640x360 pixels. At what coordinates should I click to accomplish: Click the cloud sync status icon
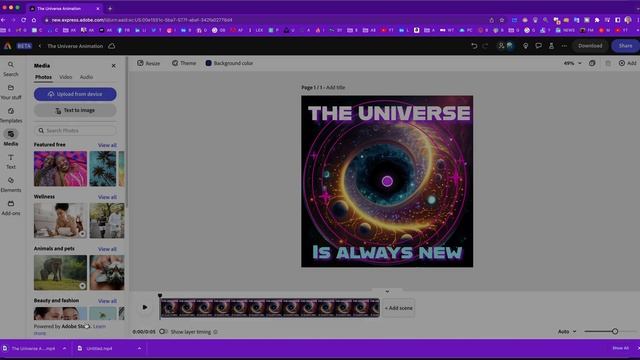click(x=111, y=46)
